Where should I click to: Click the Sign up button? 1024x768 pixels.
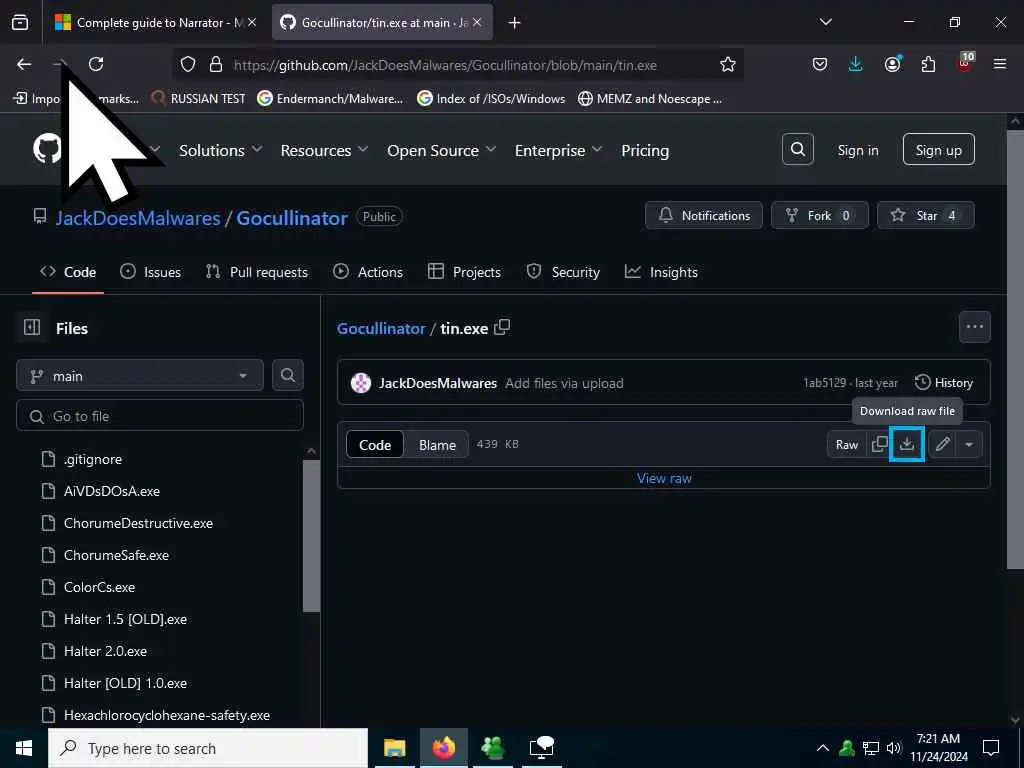click(938, 150)
